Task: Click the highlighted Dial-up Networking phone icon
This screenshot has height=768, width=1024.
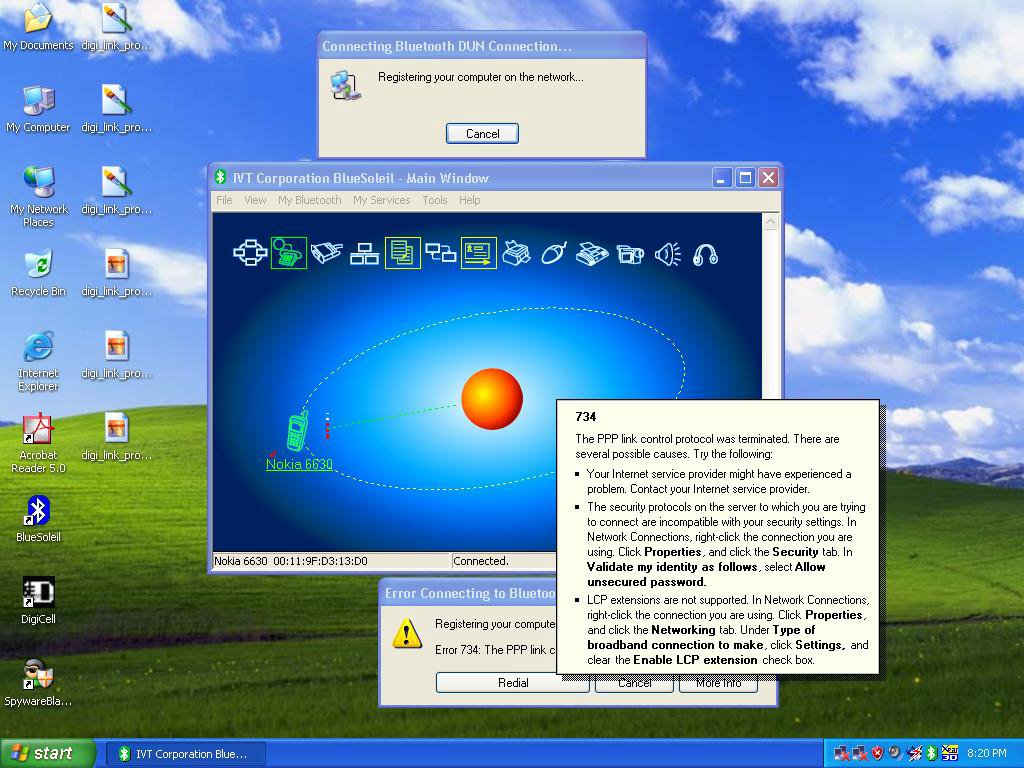Action: click(x=289, y=253)
